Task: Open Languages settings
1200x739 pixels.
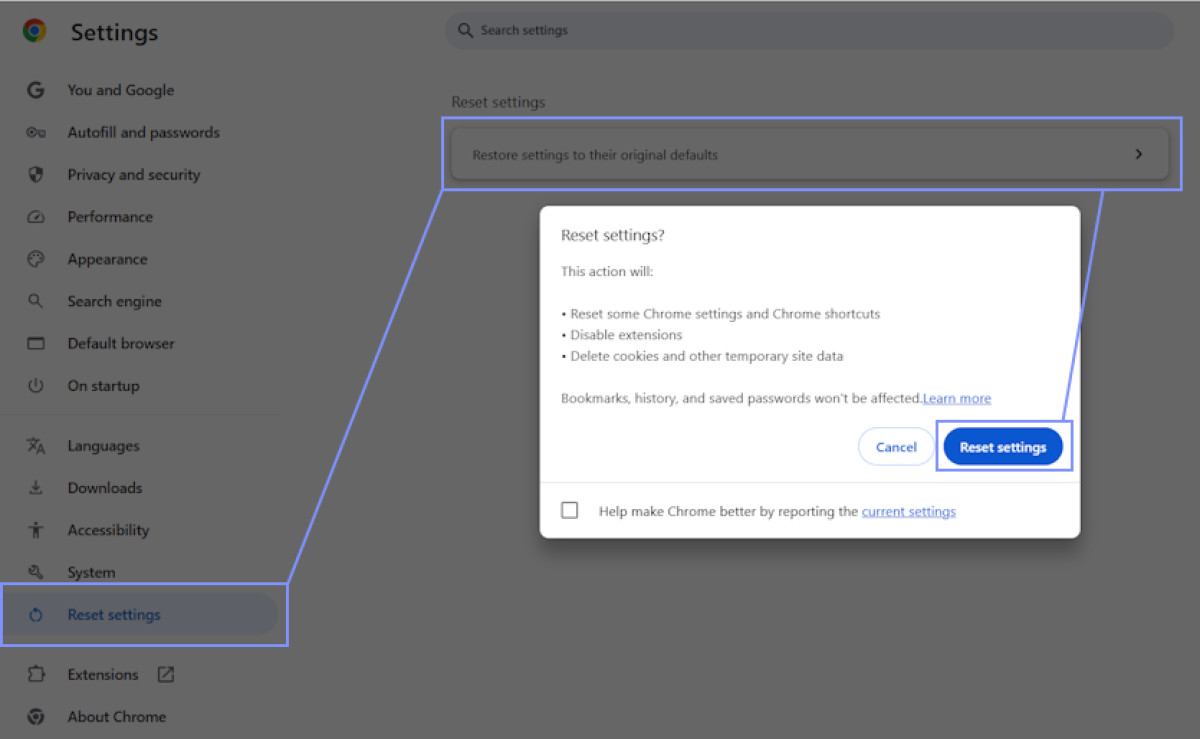Action: point(103,446)
